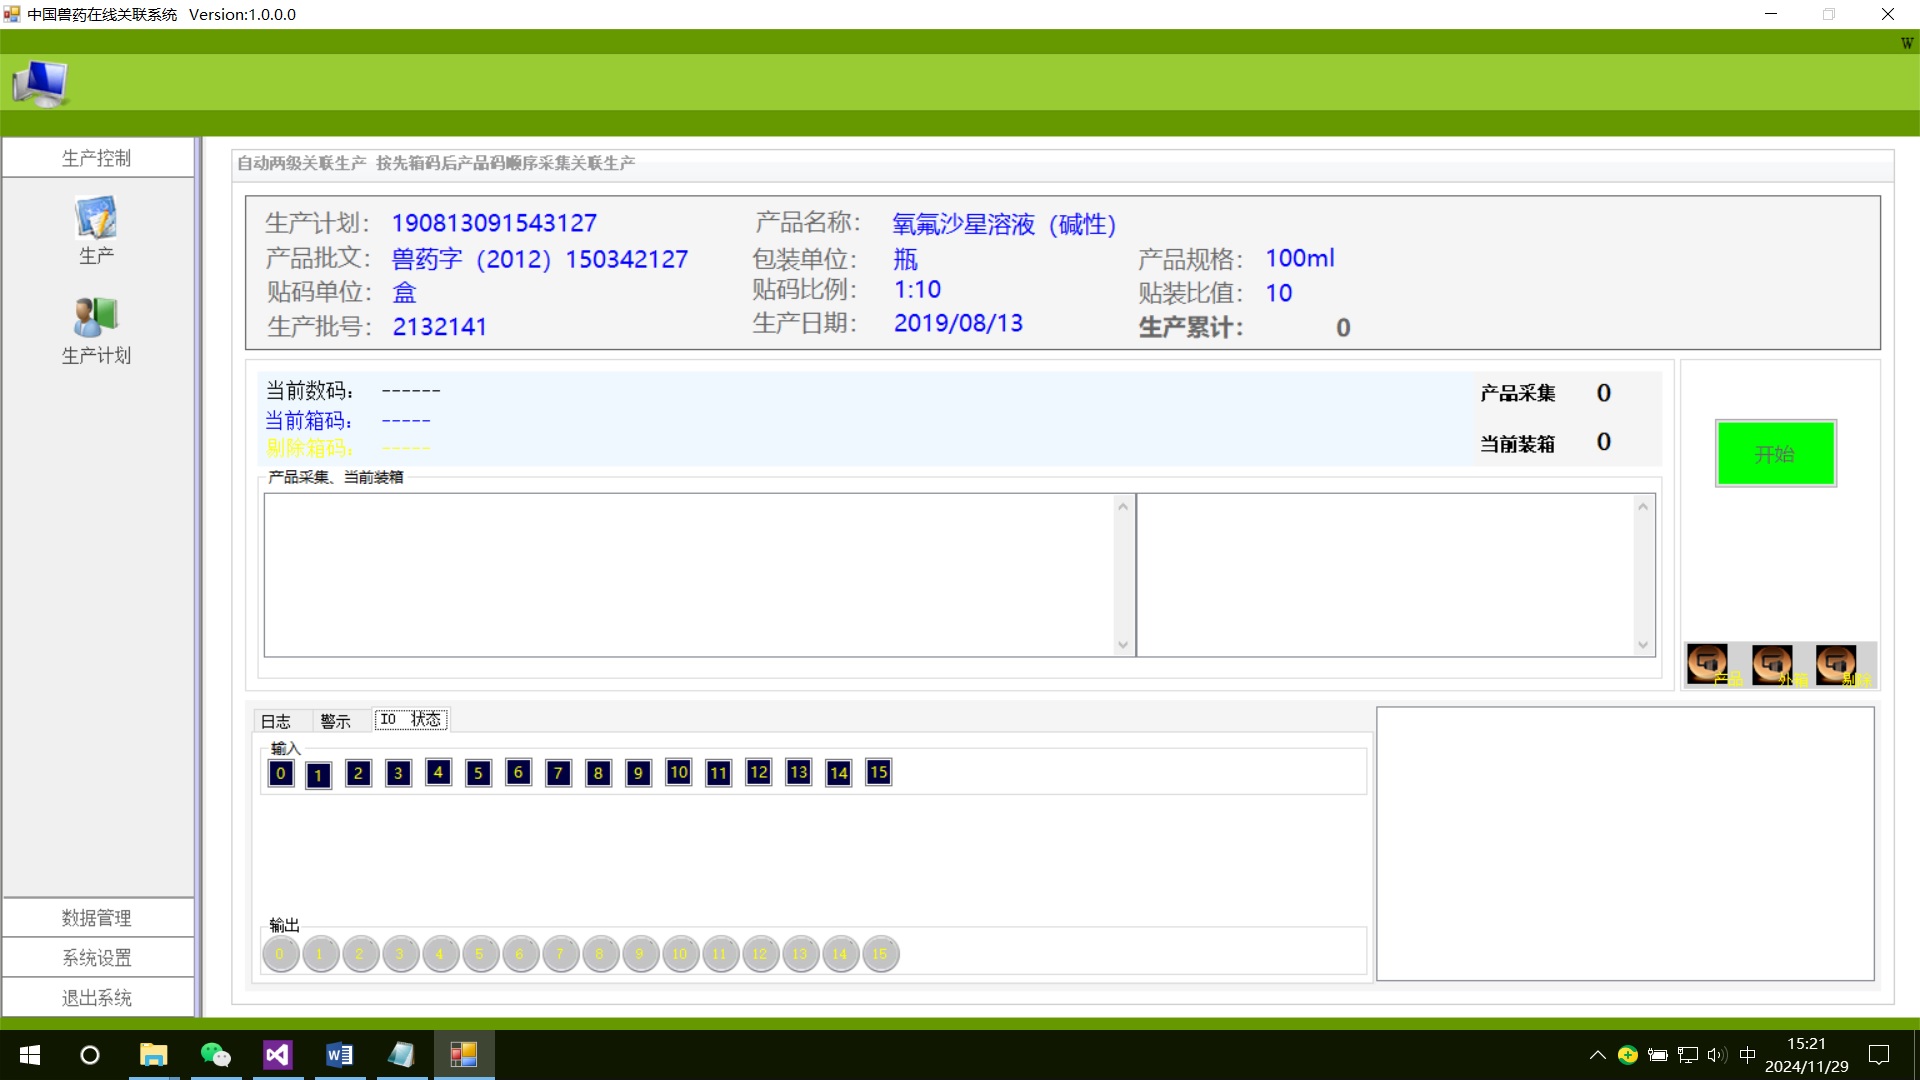Switch to the 警示 warning tab
1920x1080 pixels.
337,720
